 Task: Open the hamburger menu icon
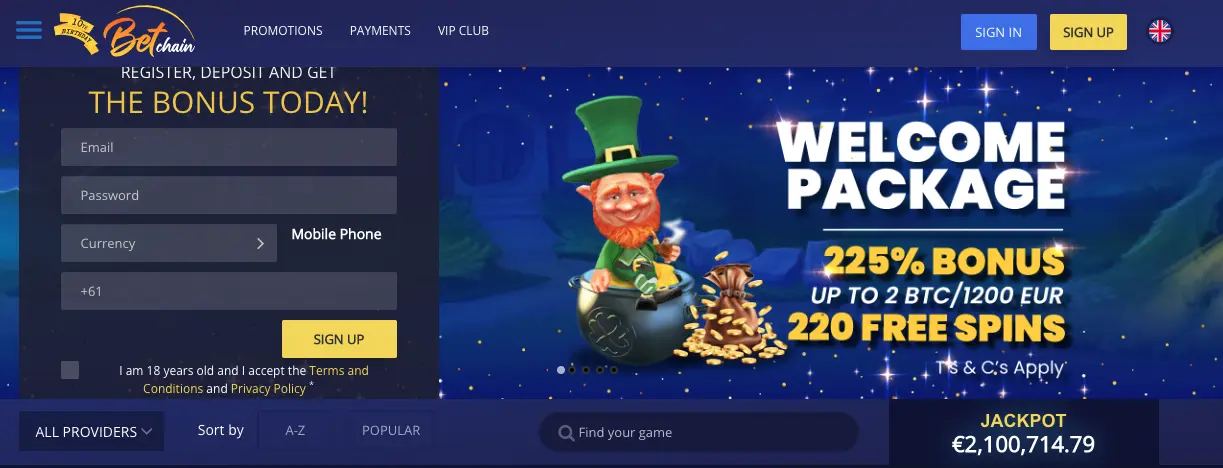pos(29,31)
